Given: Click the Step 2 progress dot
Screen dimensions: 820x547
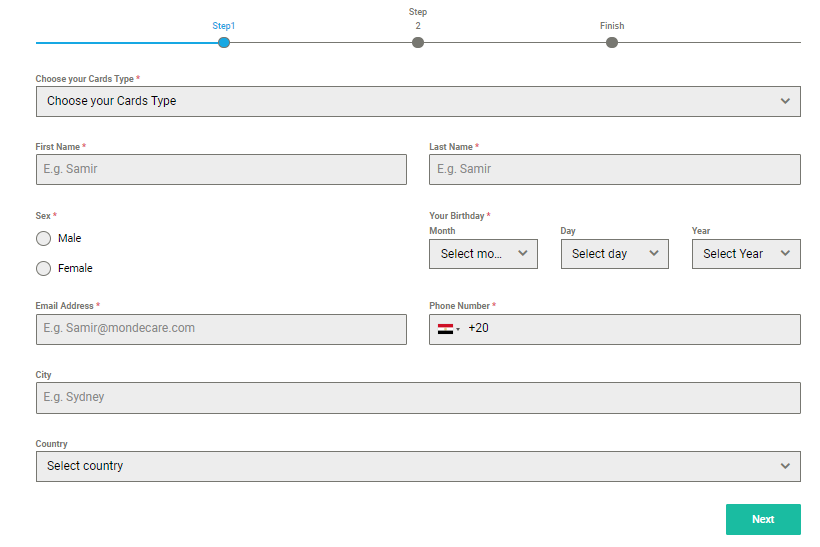Looking at the screenshot, I should (418, 42).
